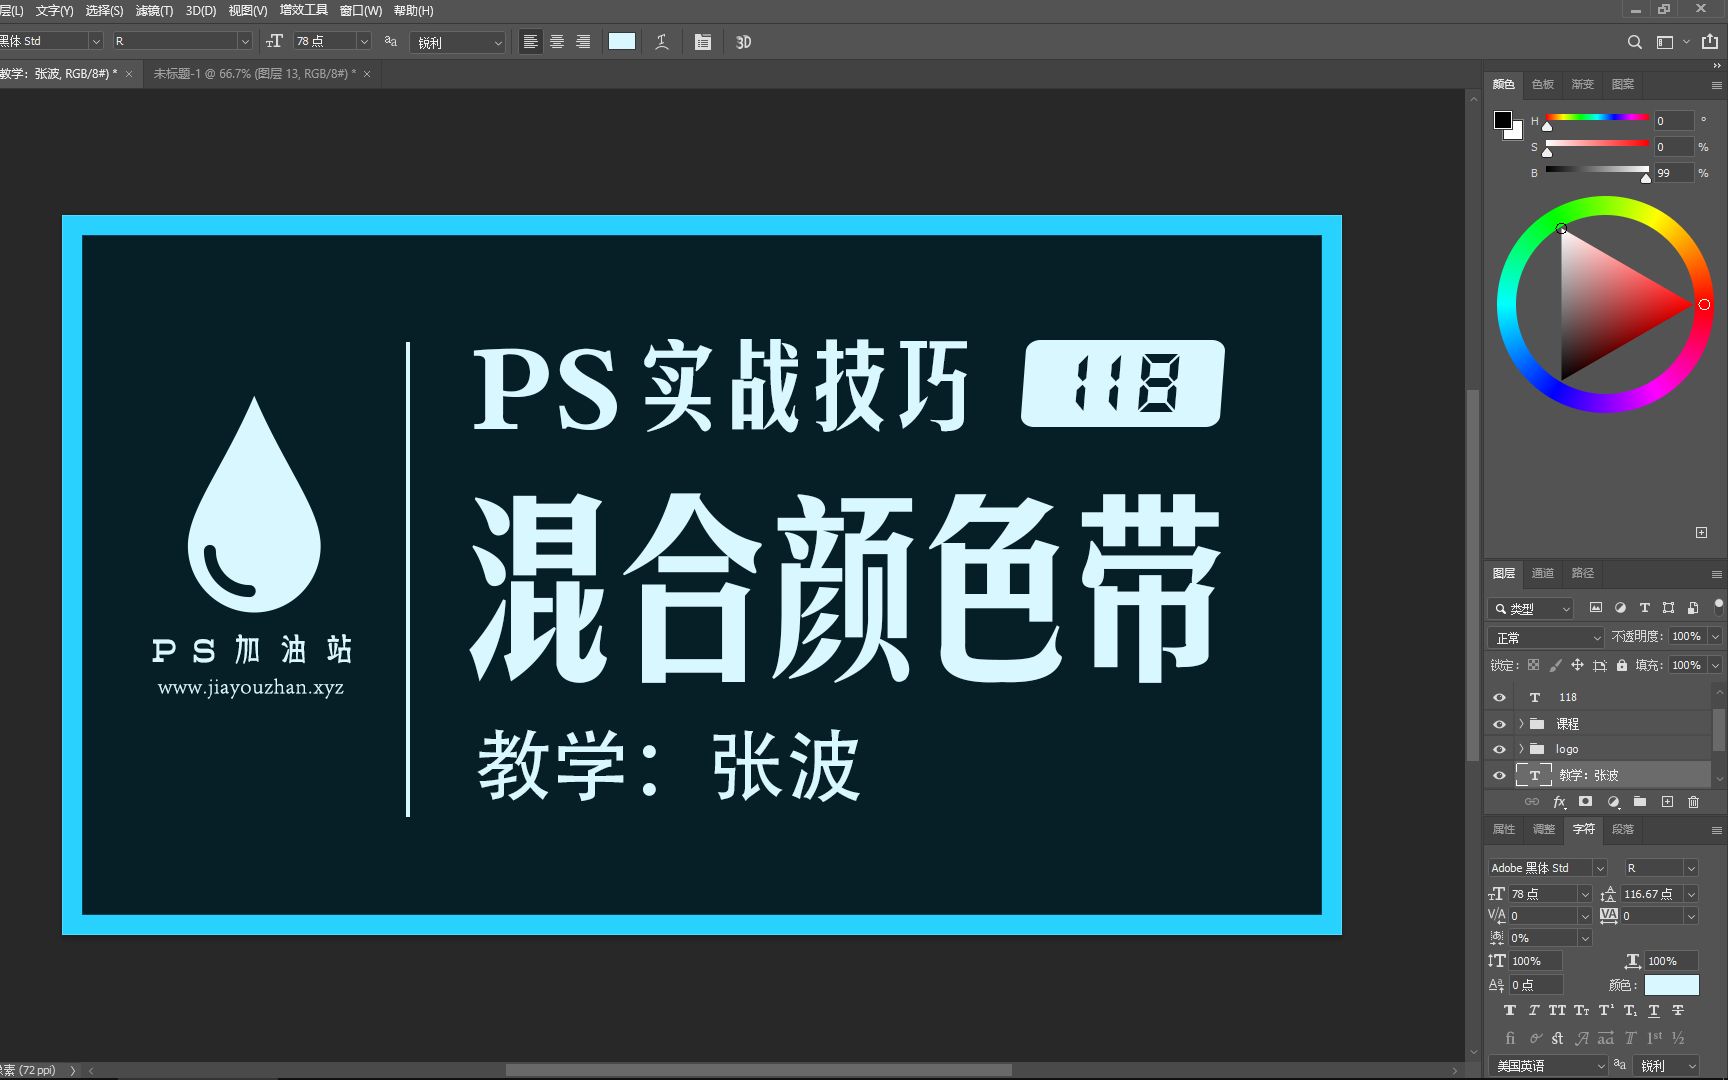Open anti-aliasing 锐利 dropdown in options bar

coord(459,42)
